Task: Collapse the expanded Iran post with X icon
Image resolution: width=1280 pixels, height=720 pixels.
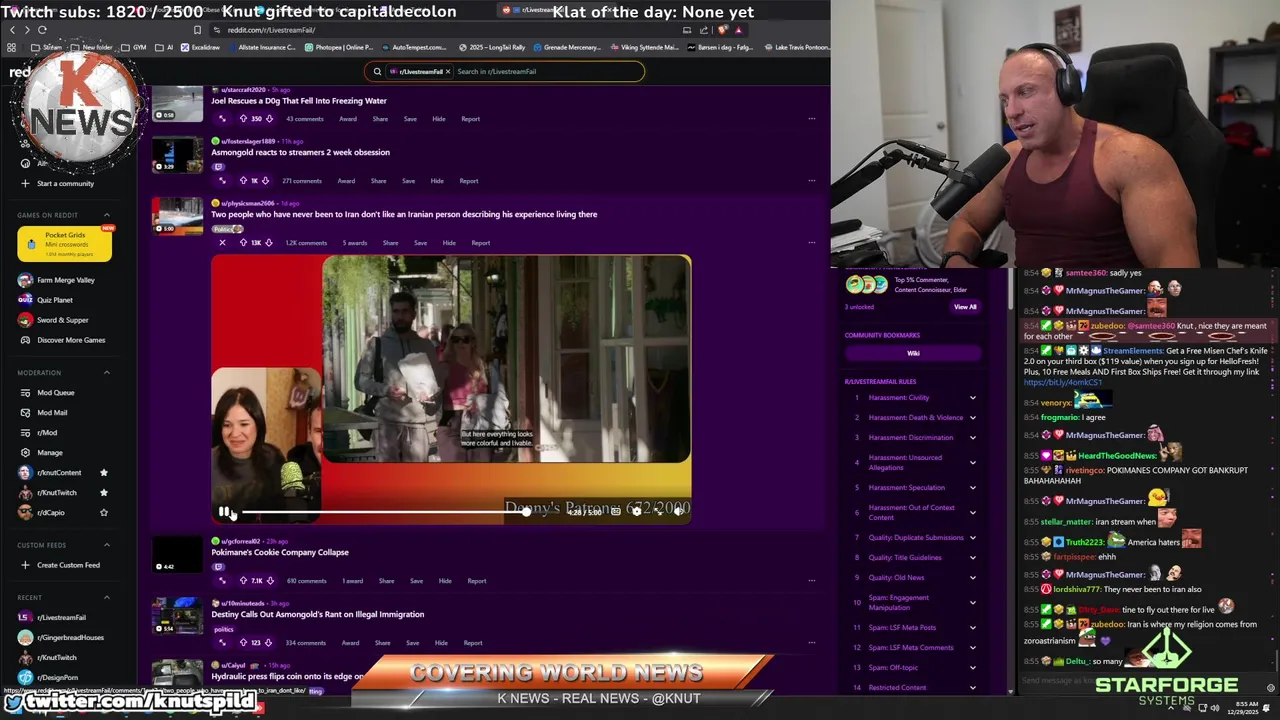Action: coord(222,243)
